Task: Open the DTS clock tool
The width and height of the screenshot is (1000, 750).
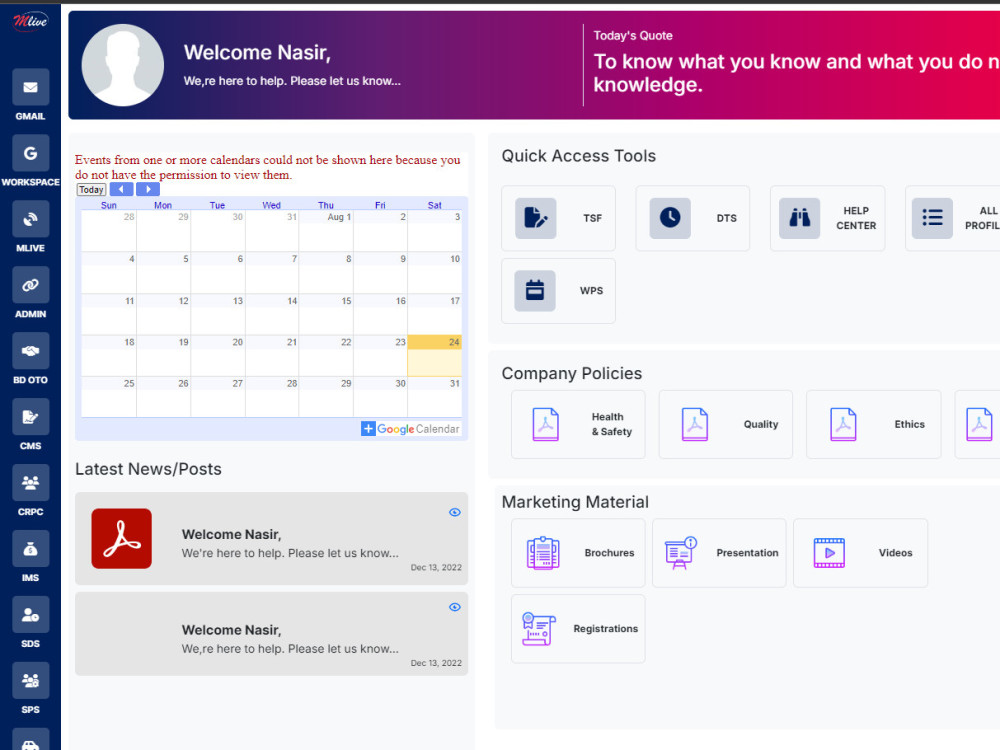Action: click(693, 218)
